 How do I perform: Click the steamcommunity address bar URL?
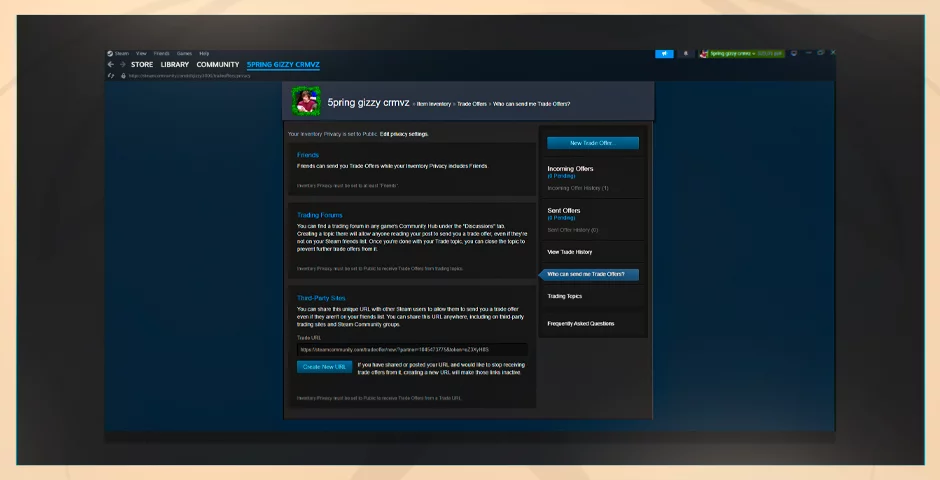click(189, 76)
